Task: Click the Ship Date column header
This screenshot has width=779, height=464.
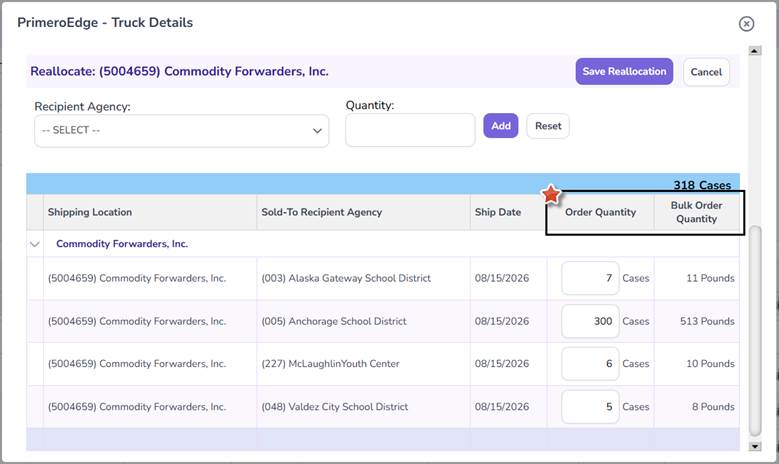Action: (508, 212)
